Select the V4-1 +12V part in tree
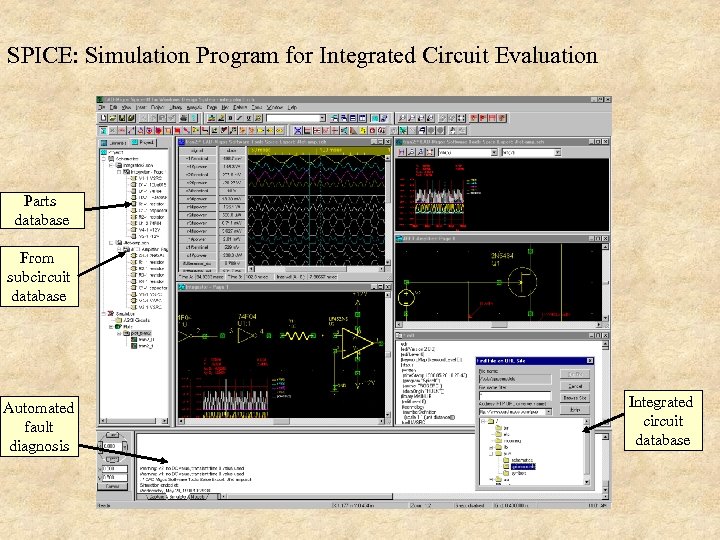Image resolution: width=720 pixels, height=540 pixels. click(x=146, y=230)
